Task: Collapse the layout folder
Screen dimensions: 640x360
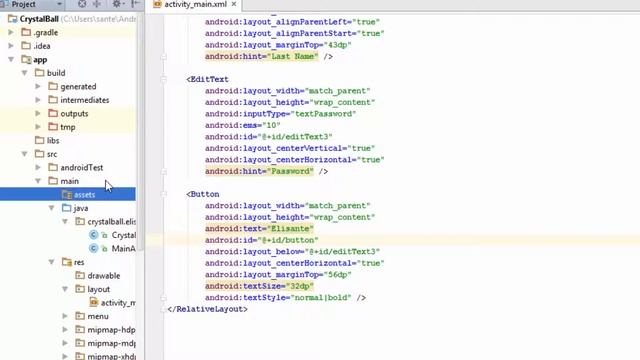Action: pos(65,289)
